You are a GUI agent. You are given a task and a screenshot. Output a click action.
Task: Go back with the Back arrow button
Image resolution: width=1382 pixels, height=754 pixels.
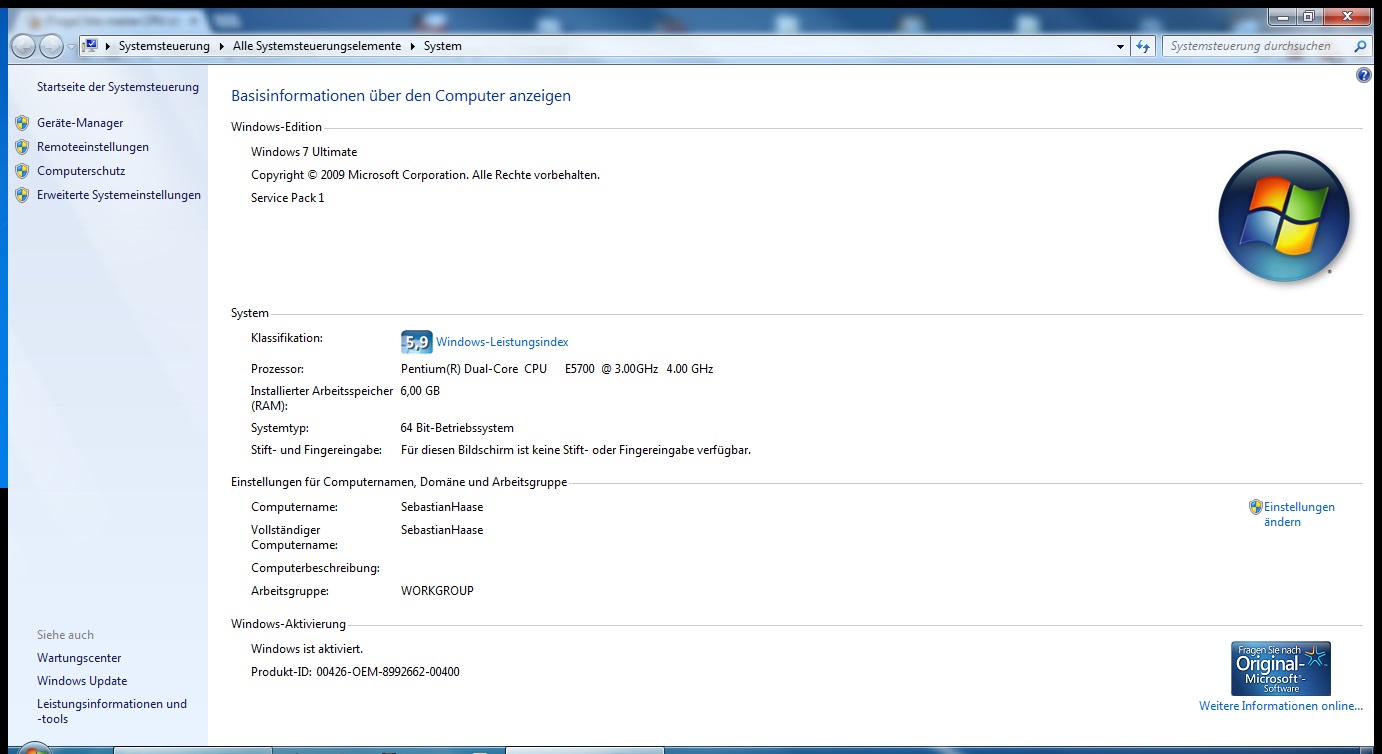(23, 46)
